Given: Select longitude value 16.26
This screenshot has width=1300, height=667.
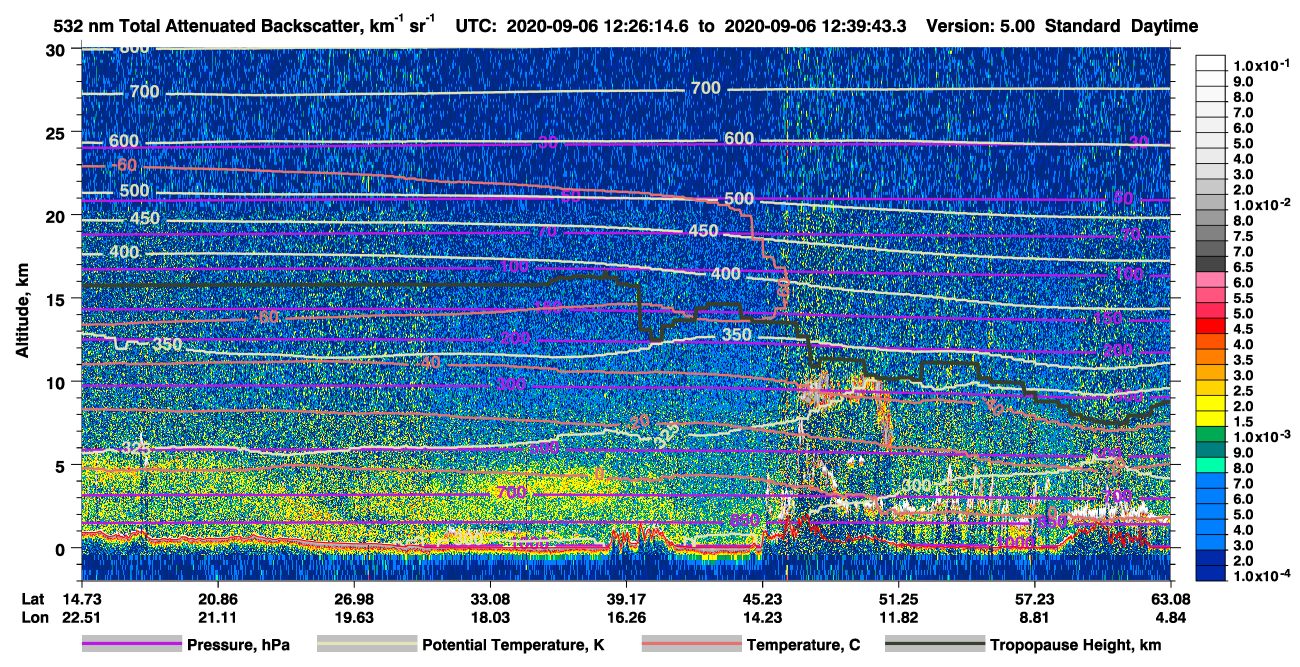Looking at the screenshot, I should (x=626, y=618).
